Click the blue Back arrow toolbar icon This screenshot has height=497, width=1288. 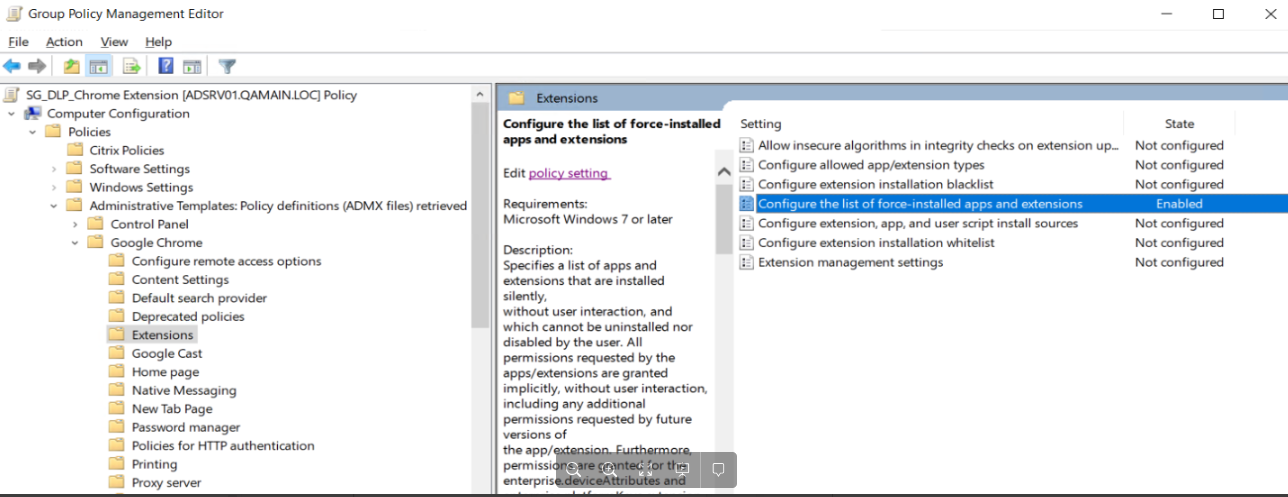[x=12, y=67]
